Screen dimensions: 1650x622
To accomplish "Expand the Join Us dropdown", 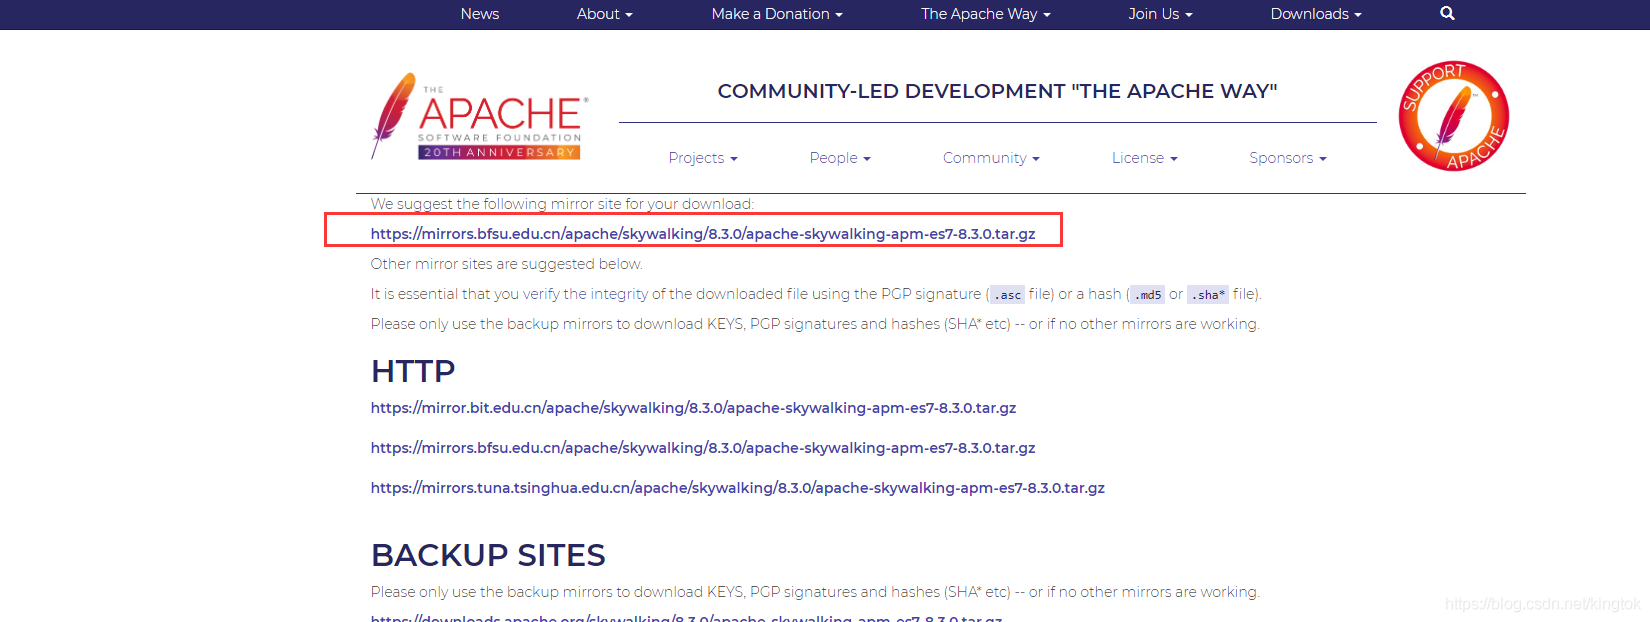I will coord(1160,14).
